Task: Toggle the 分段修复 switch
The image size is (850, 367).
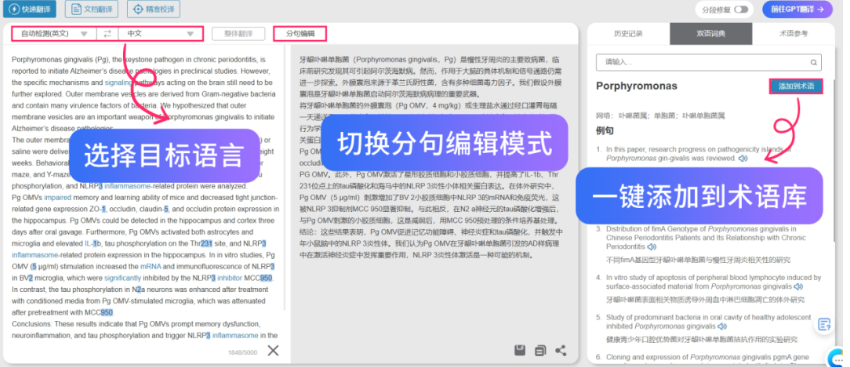Action: (x=740, y=10)
